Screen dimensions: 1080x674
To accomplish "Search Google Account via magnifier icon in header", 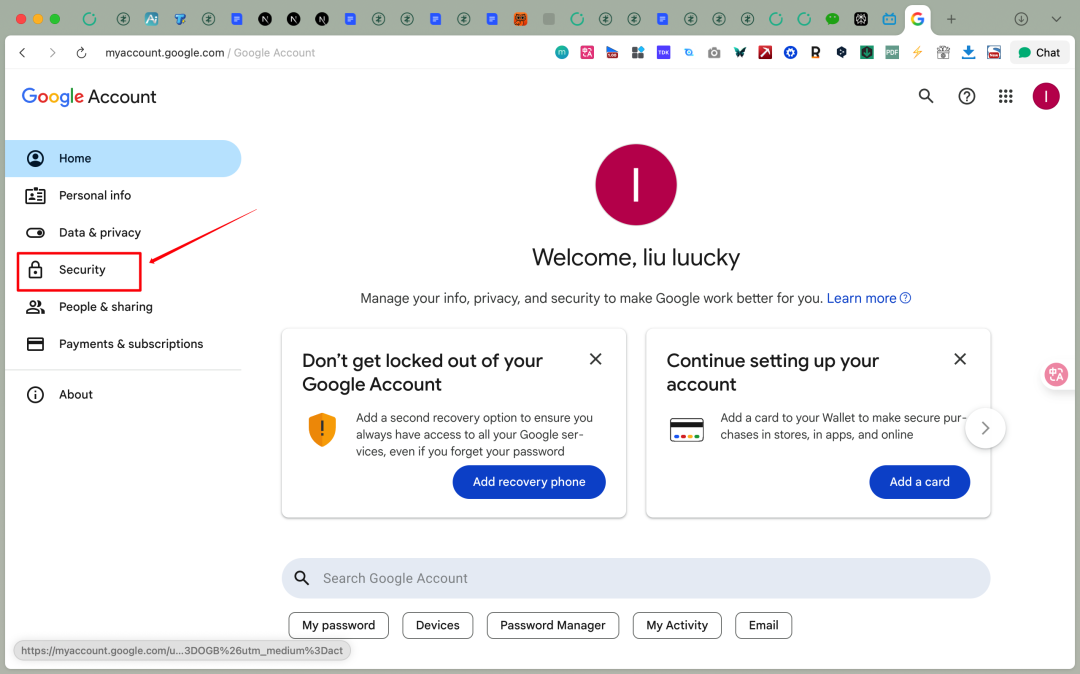I will pos(926,96).
